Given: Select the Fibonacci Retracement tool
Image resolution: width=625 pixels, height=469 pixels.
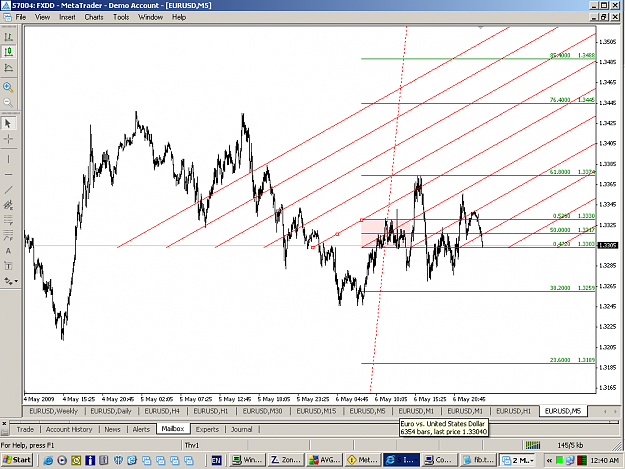Looking at the screenshot, I should [x=8, y=235].
